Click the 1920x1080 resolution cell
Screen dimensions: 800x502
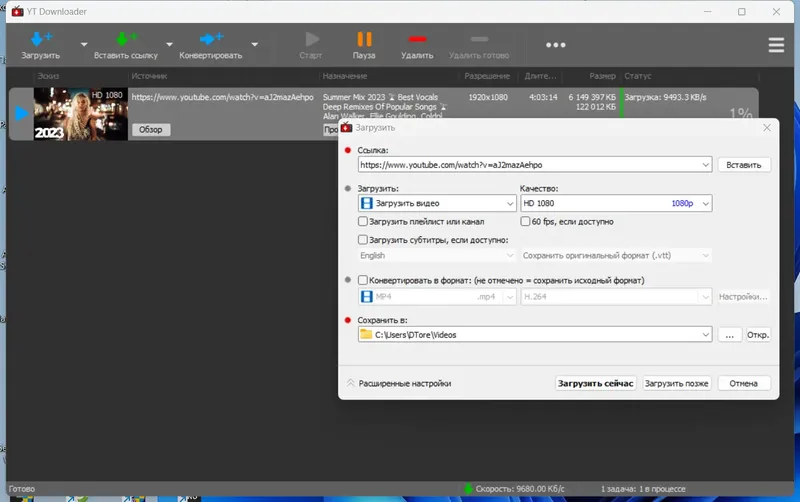tap(488, 97)
